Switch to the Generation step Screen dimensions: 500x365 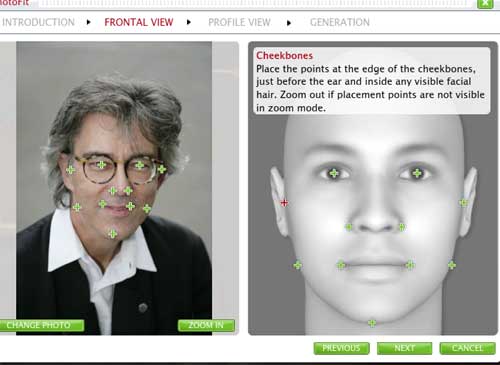pos(340,22)
